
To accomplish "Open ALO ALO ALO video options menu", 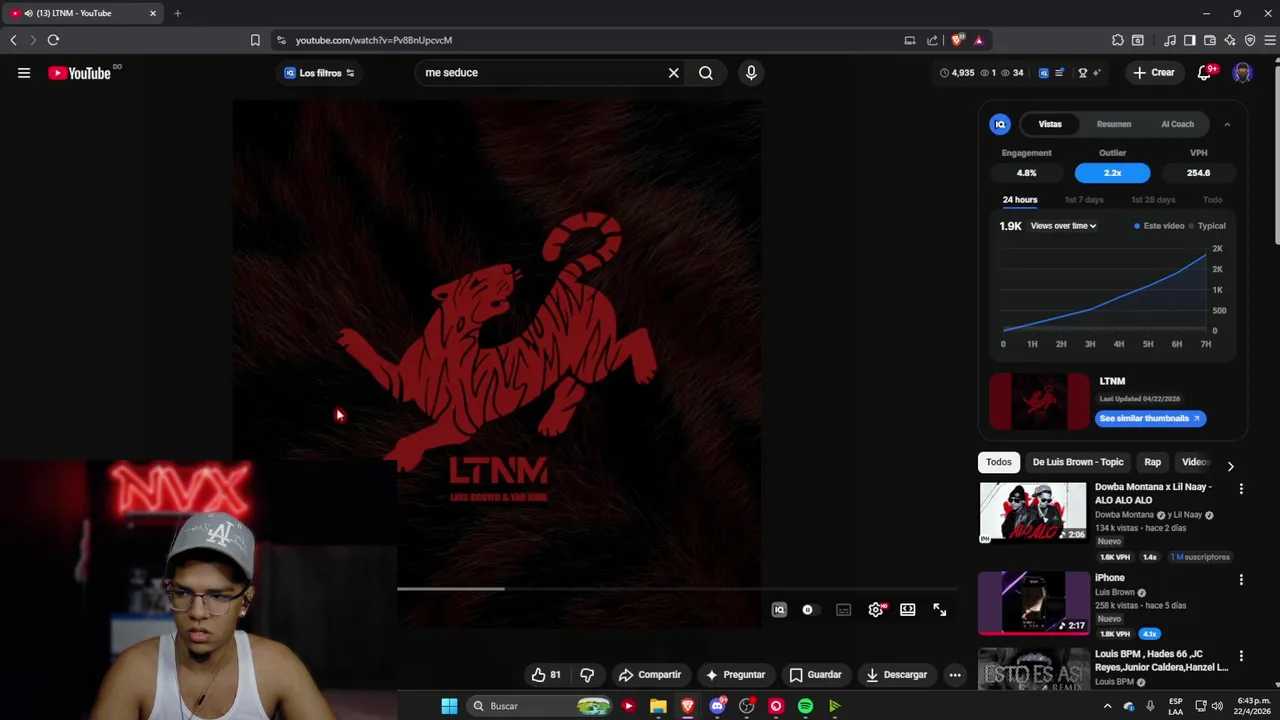I will [1241, 489].
